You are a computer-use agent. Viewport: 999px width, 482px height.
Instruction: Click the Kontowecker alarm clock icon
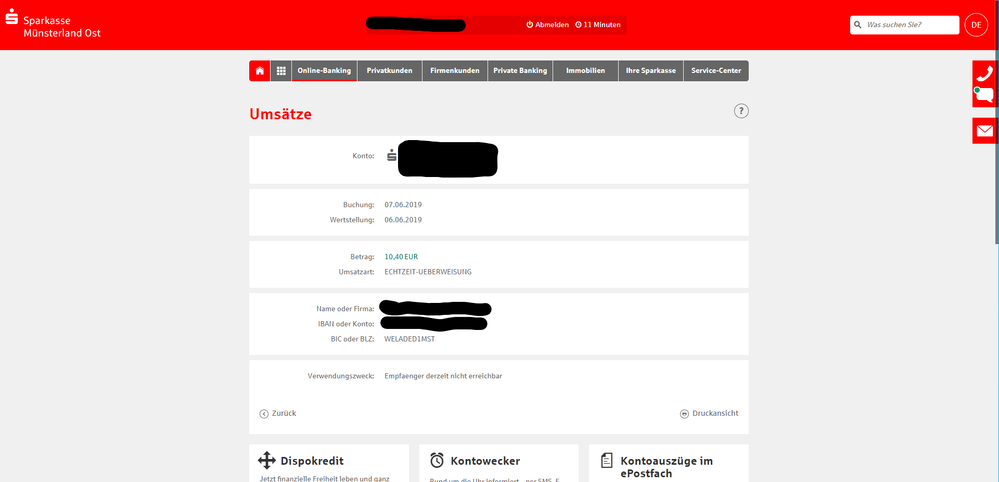pos(437,460)
